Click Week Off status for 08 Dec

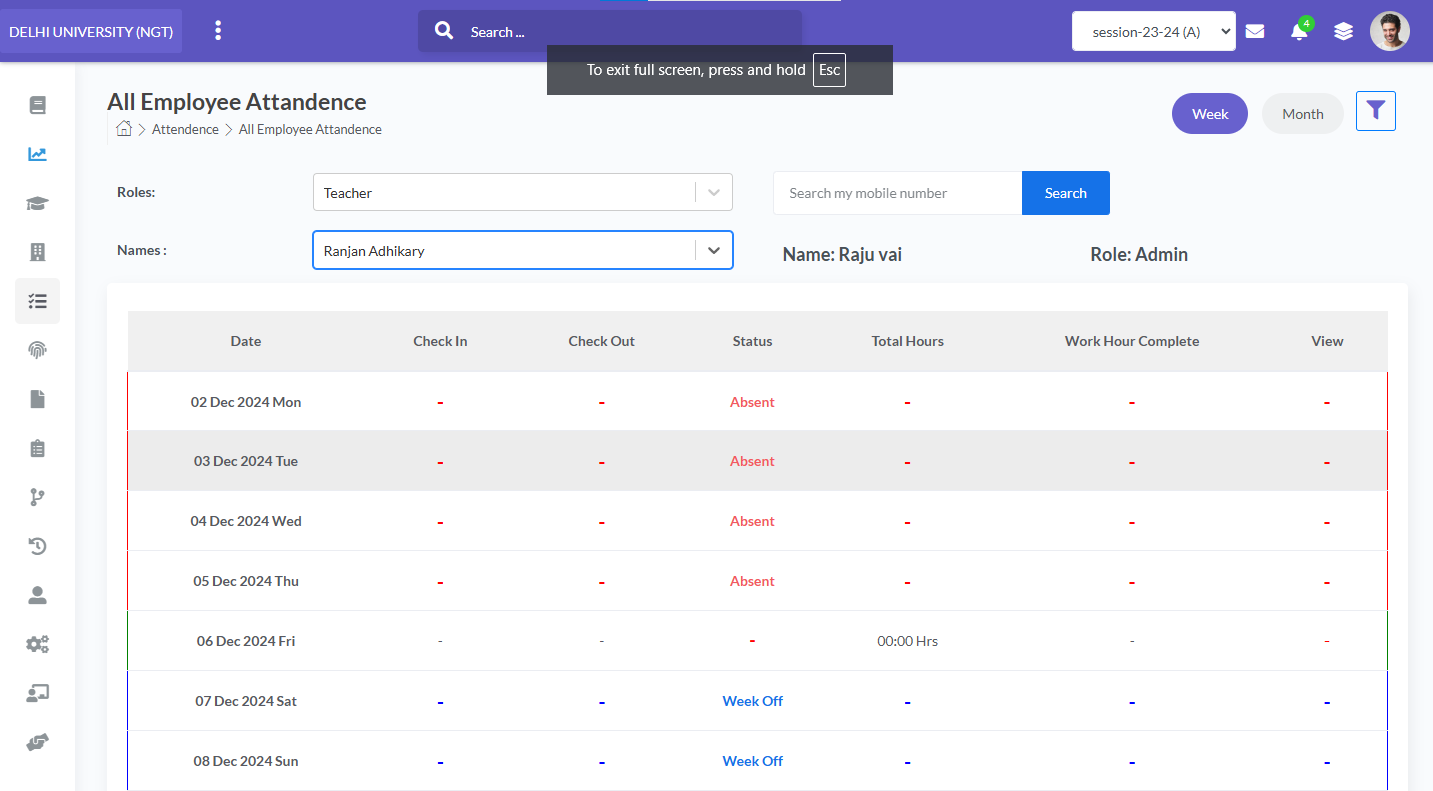coord(753,761)
